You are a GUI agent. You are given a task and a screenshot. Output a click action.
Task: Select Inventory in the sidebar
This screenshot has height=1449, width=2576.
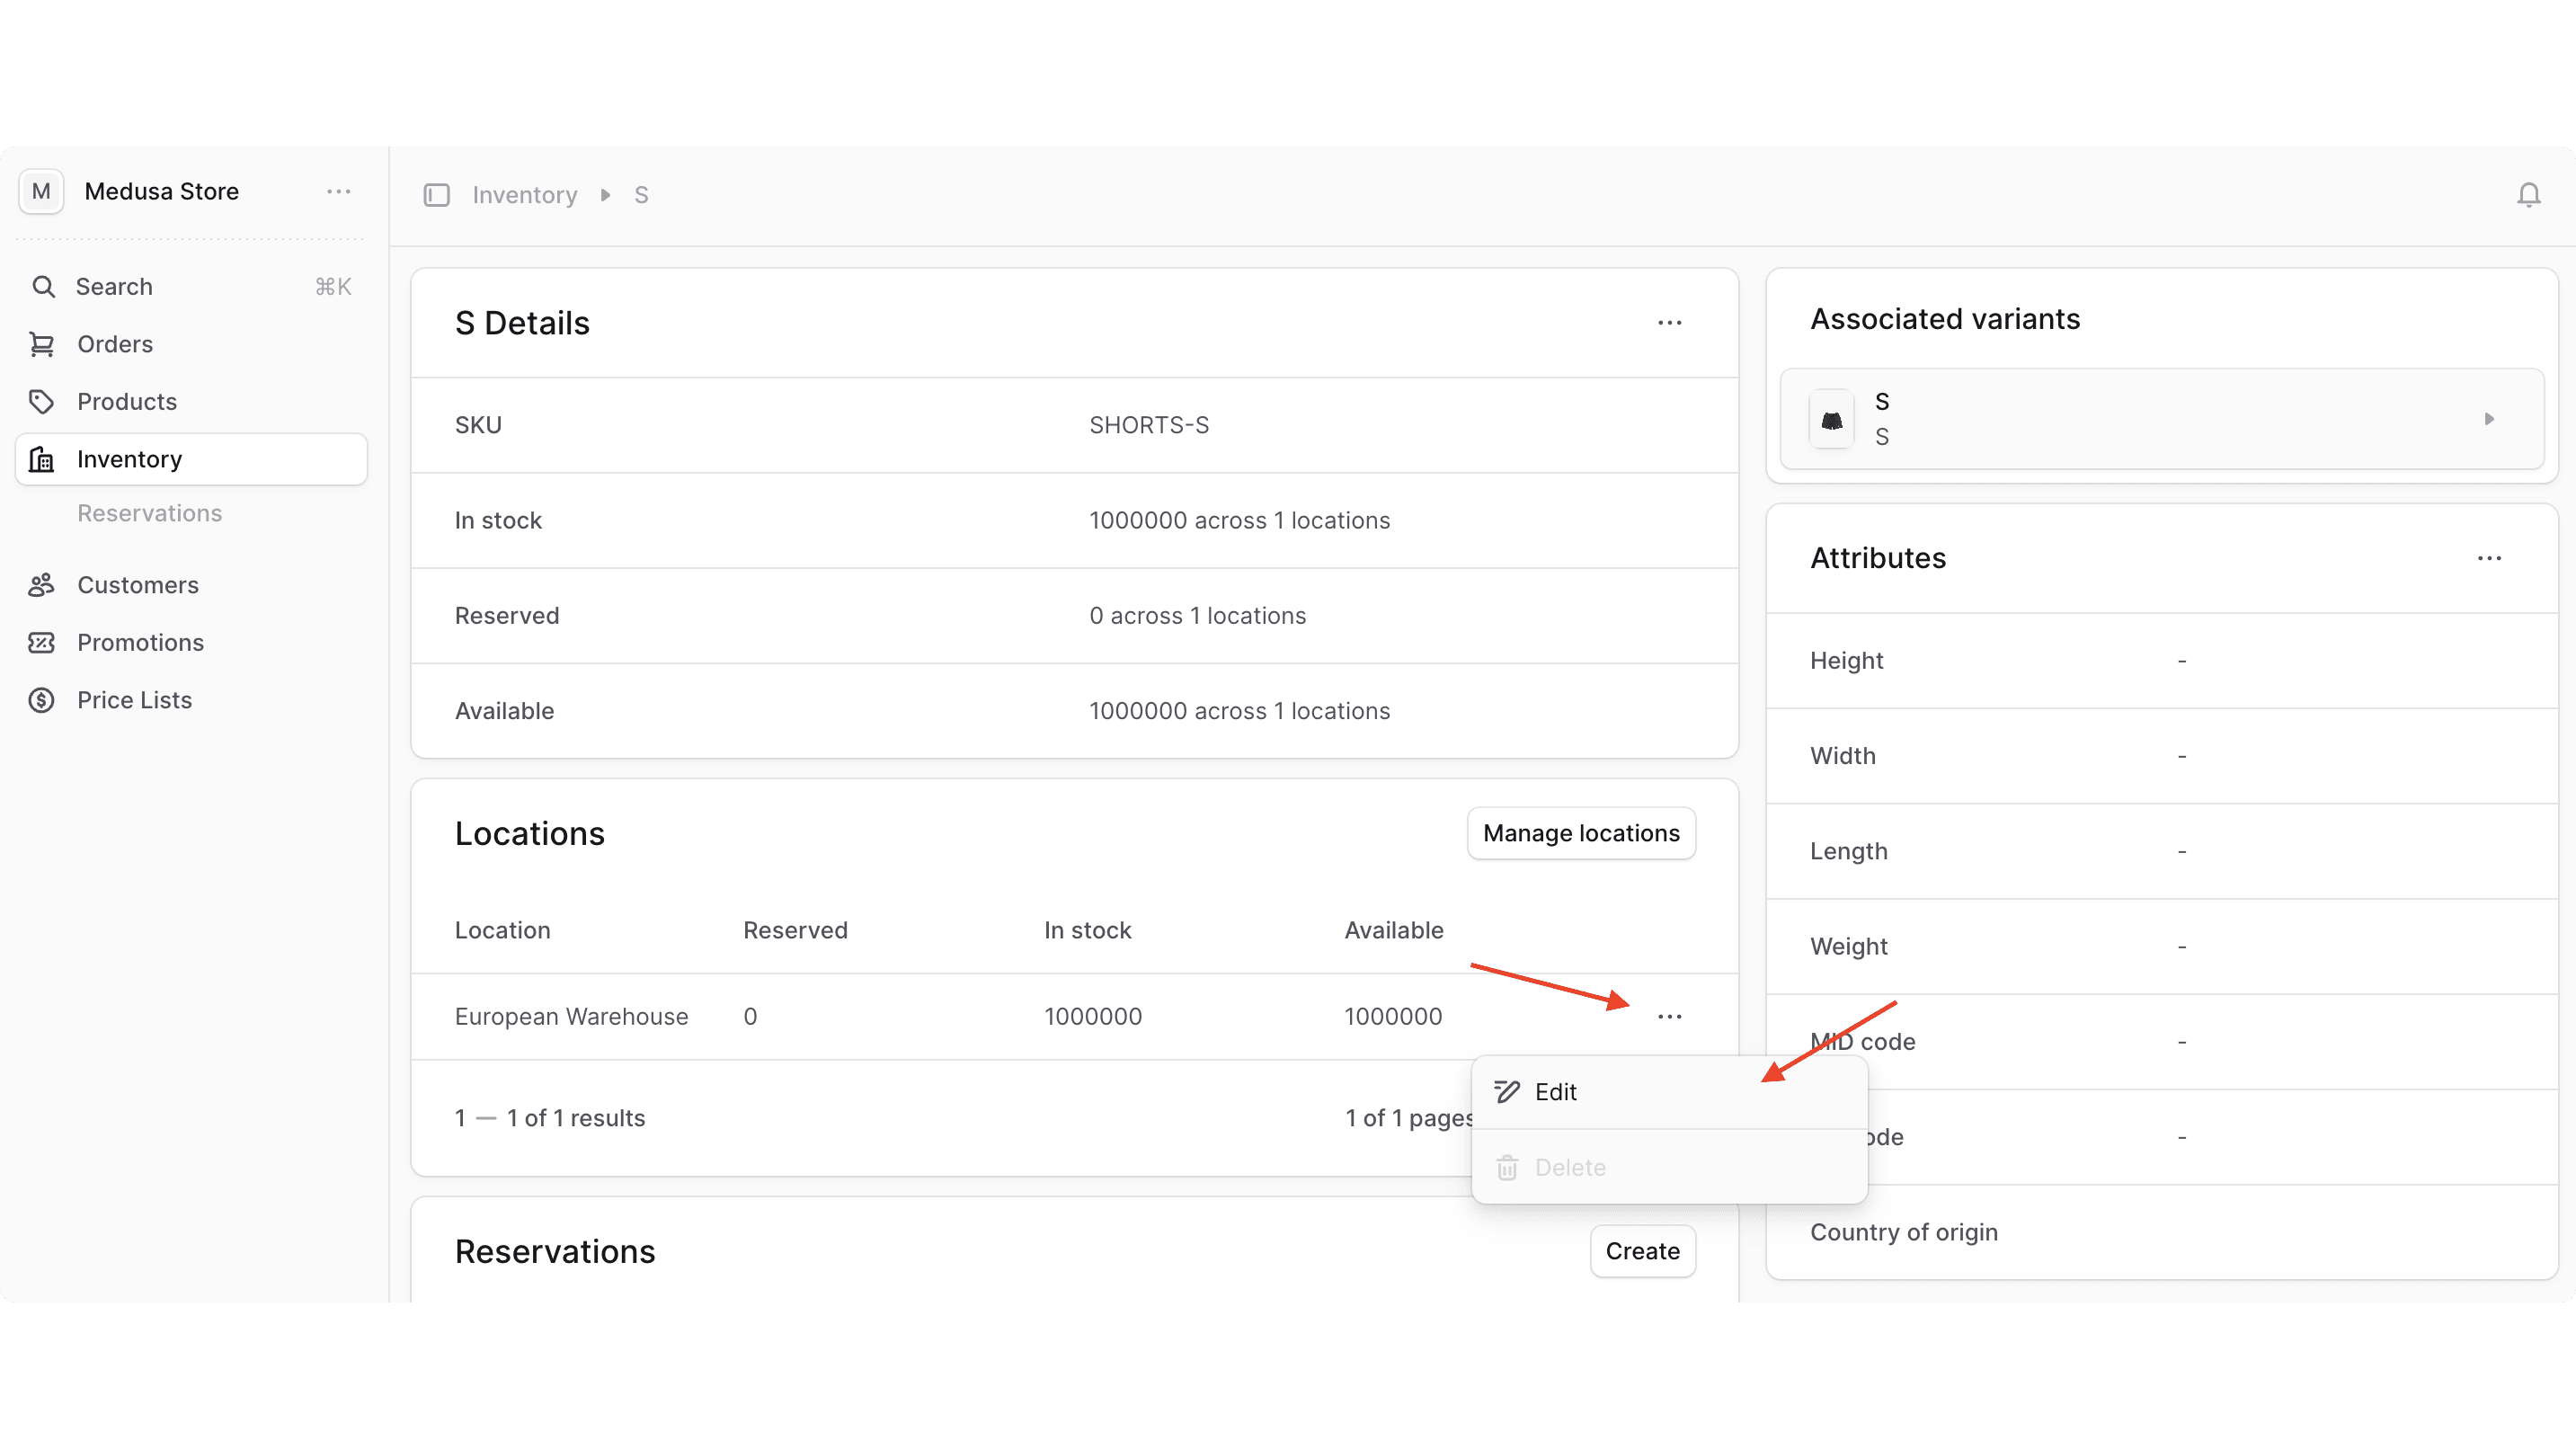pos(129,459)
